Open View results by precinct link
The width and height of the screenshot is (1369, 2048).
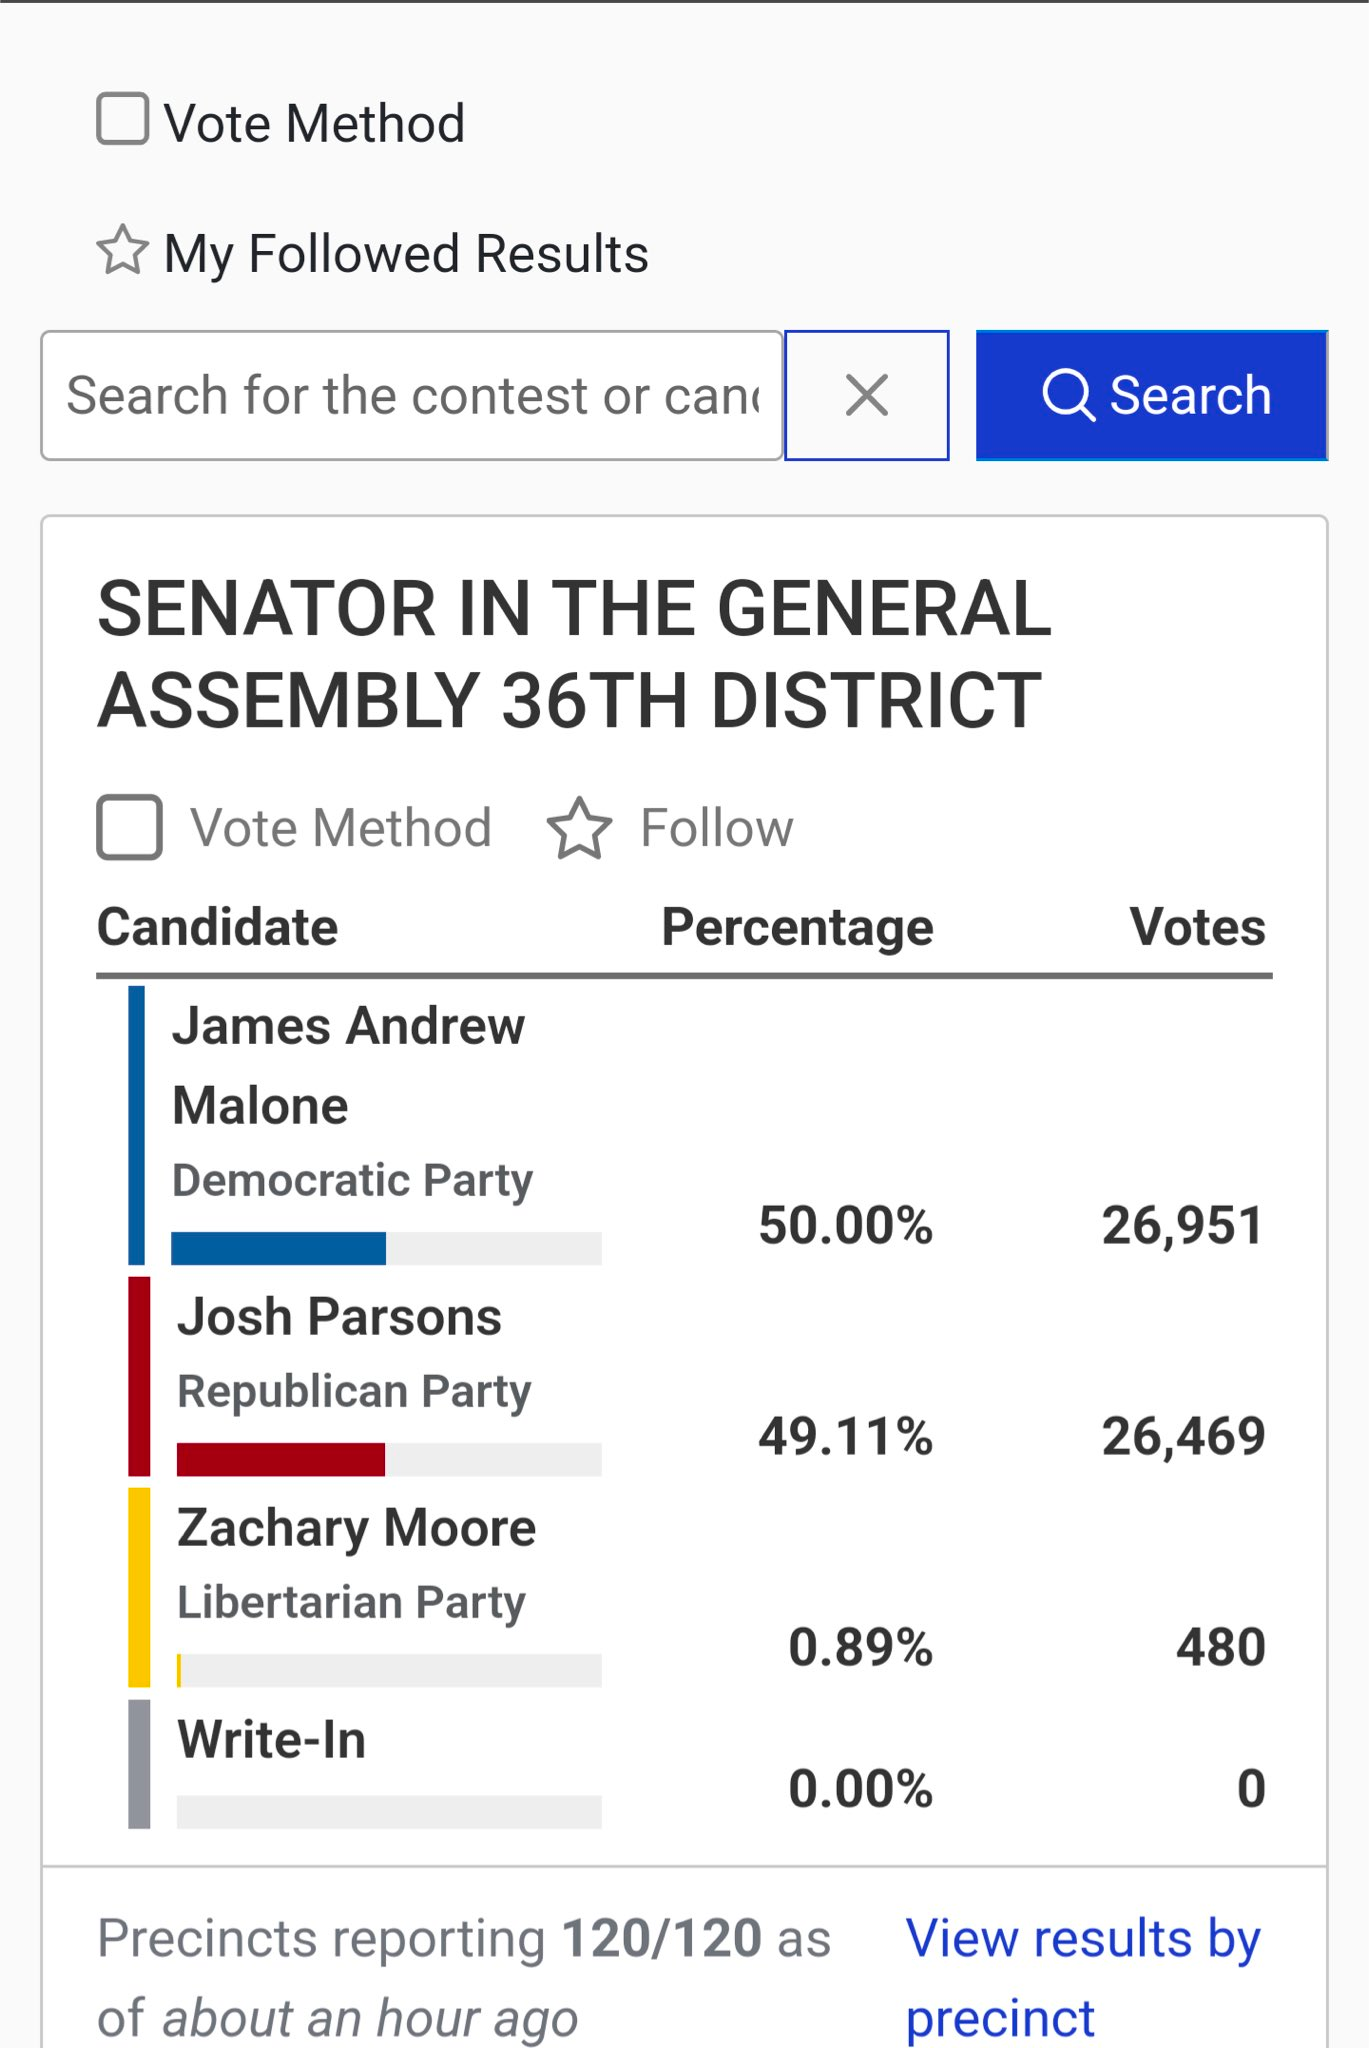(1084, 1977)
